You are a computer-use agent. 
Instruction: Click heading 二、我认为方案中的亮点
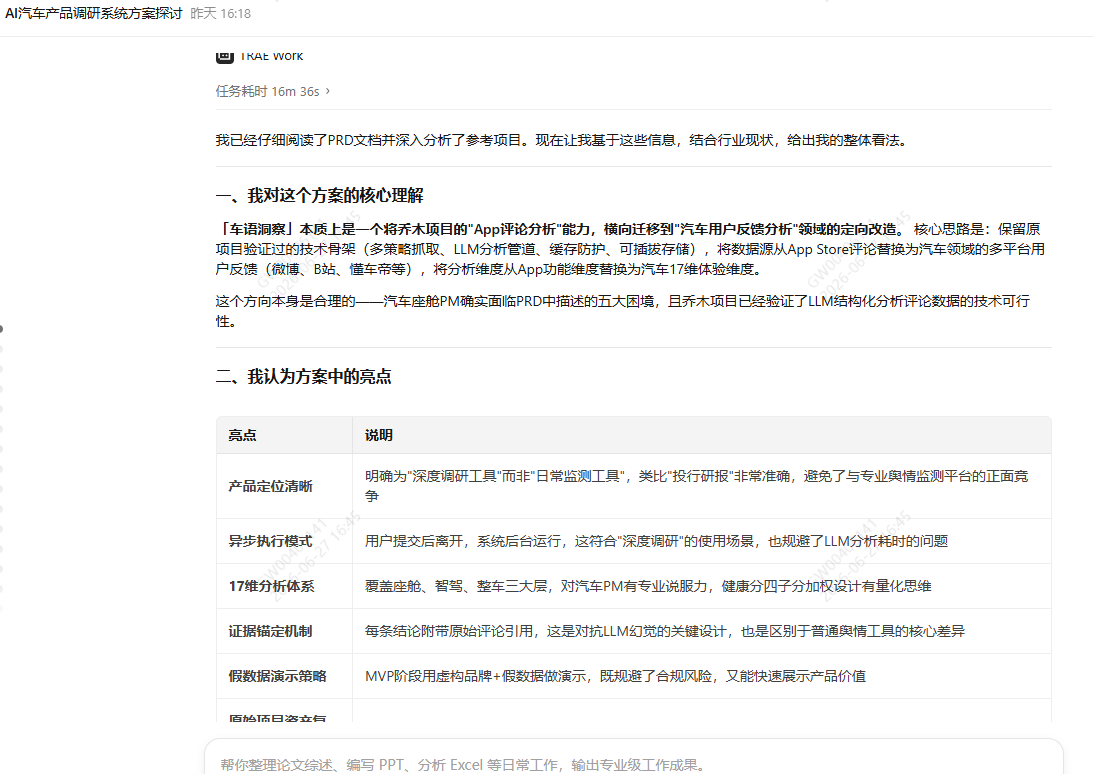[304, 377]
